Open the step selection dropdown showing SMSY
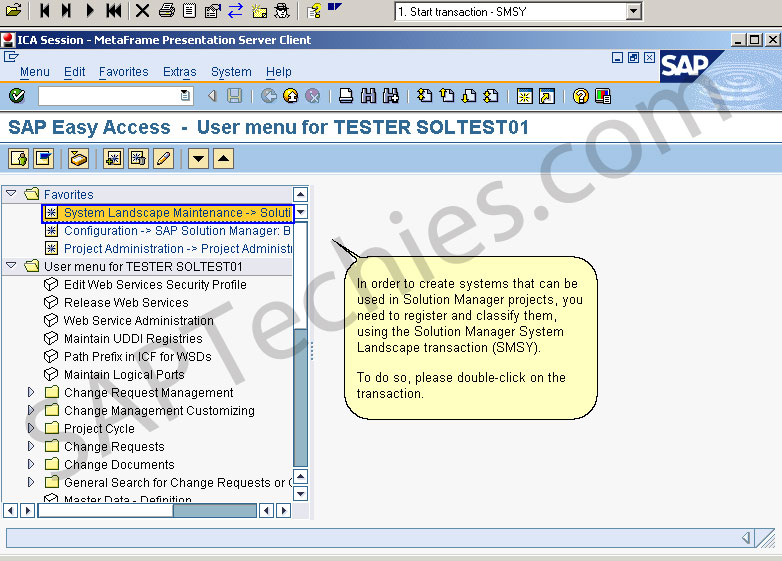 coord(633,11)
